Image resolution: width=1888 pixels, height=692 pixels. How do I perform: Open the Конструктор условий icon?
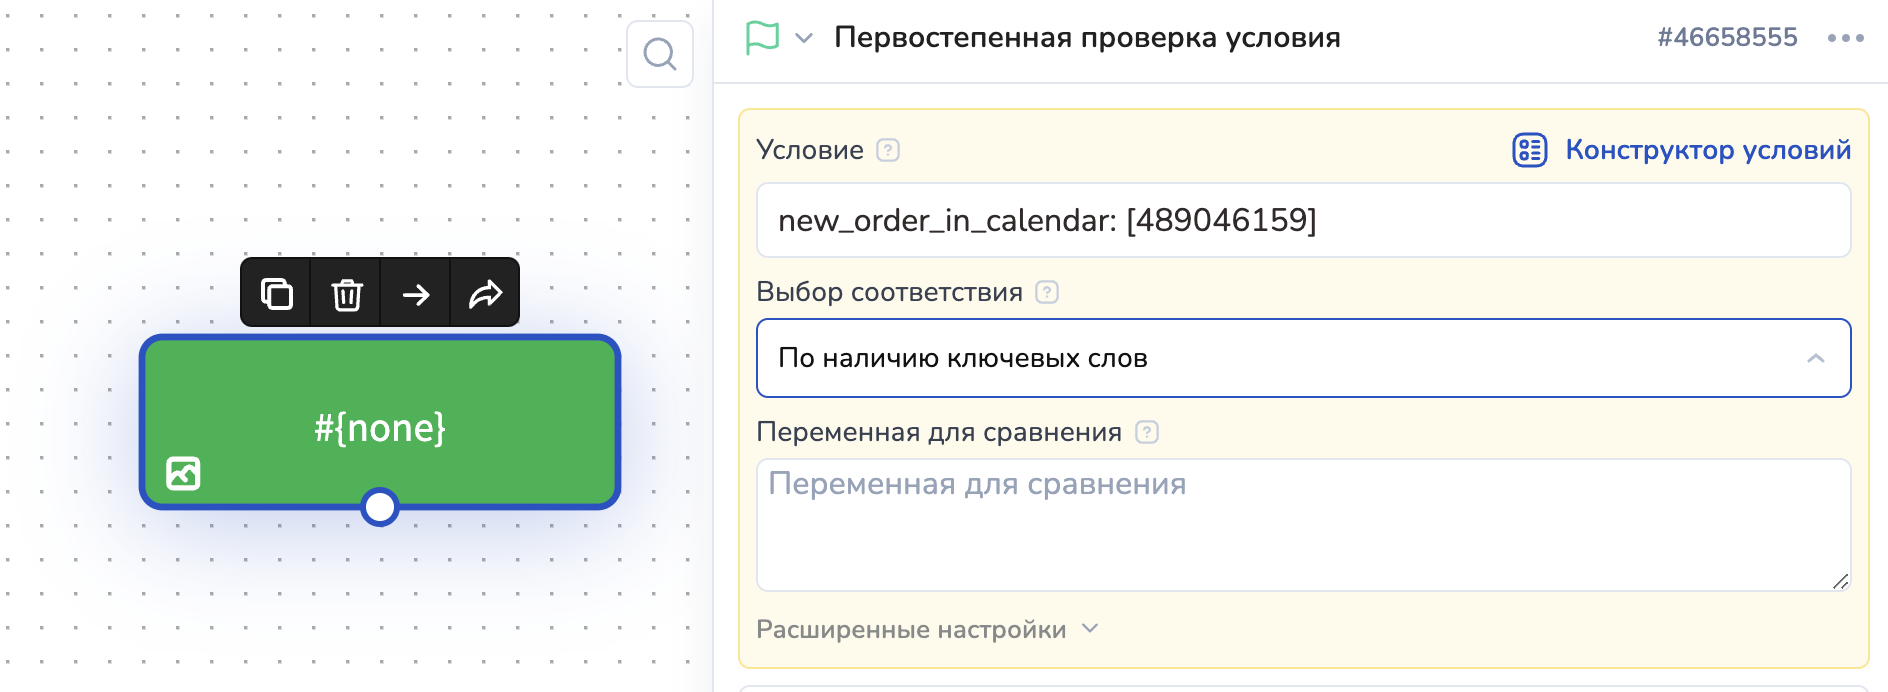point(1529,150)
